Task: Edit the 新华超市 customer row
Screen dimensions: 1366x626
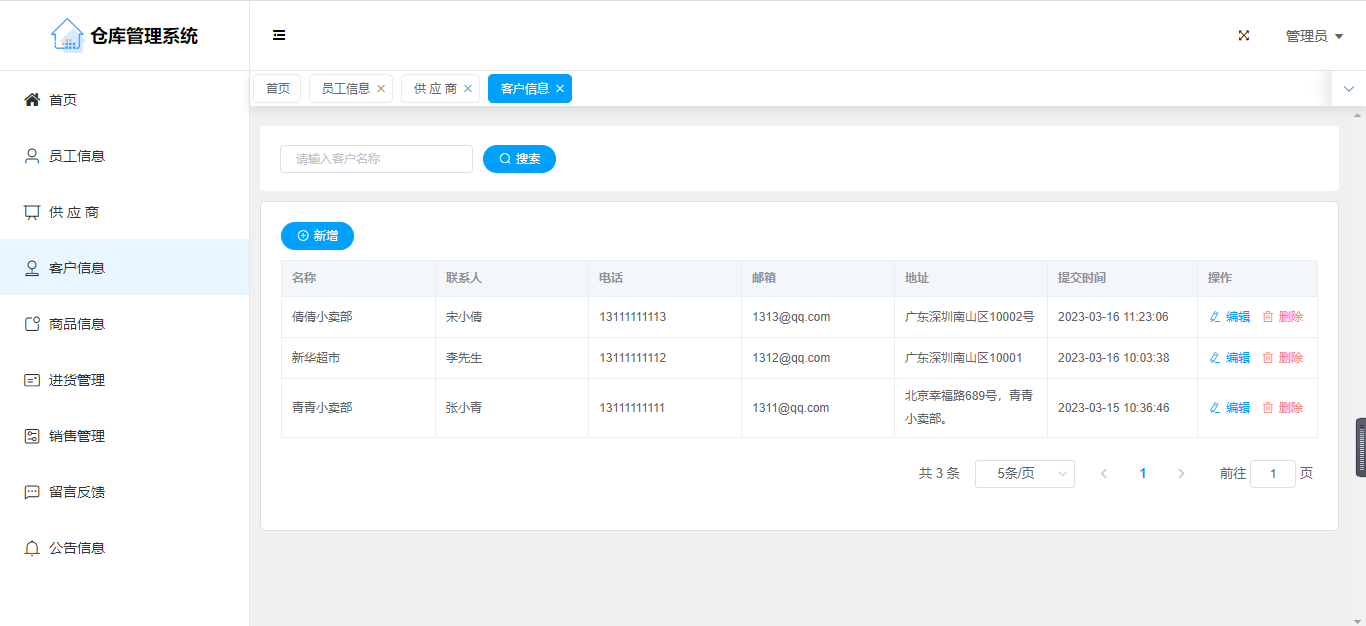Action: [x=1230, y=358]
